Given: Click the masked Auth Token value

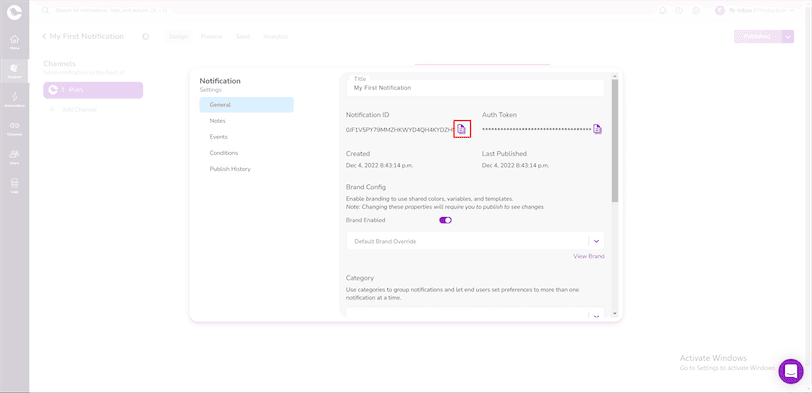Looking at the screenshot, I should (x=536, y=129).
